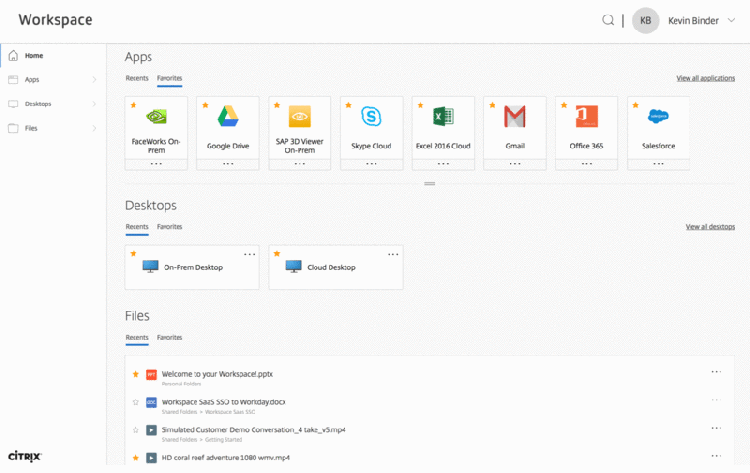This screenshot has height=473, width=750.
Task: Toggle favorite star on Cloud Desktop
Action: [277, 253]
